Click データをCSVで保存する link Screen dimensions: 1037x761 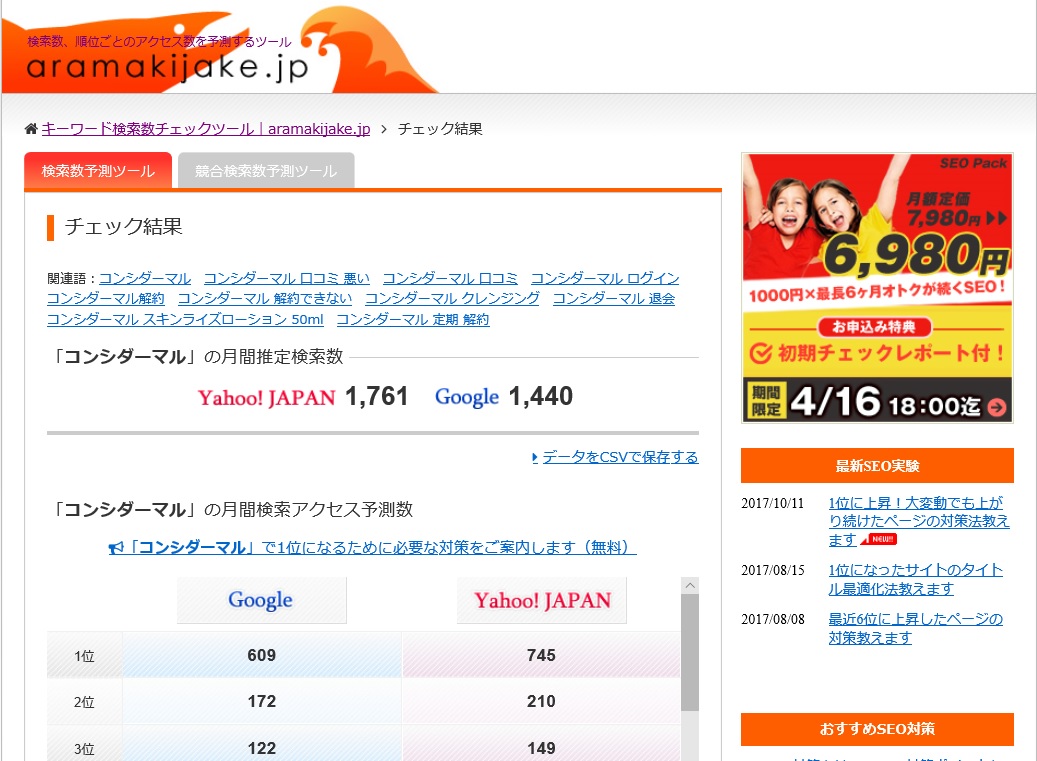pyautogui.click(x=620, y=457)
